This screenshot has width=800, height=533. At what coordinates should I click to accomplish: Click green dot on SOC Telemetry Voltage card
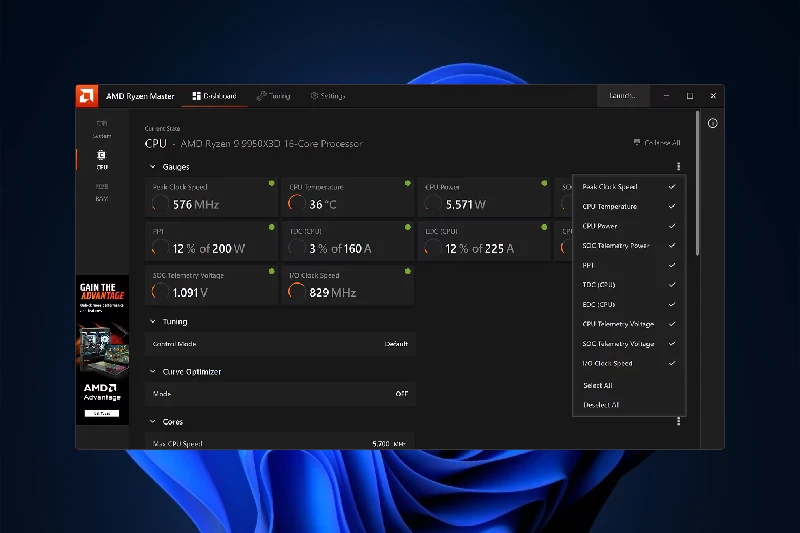(271, 271)
